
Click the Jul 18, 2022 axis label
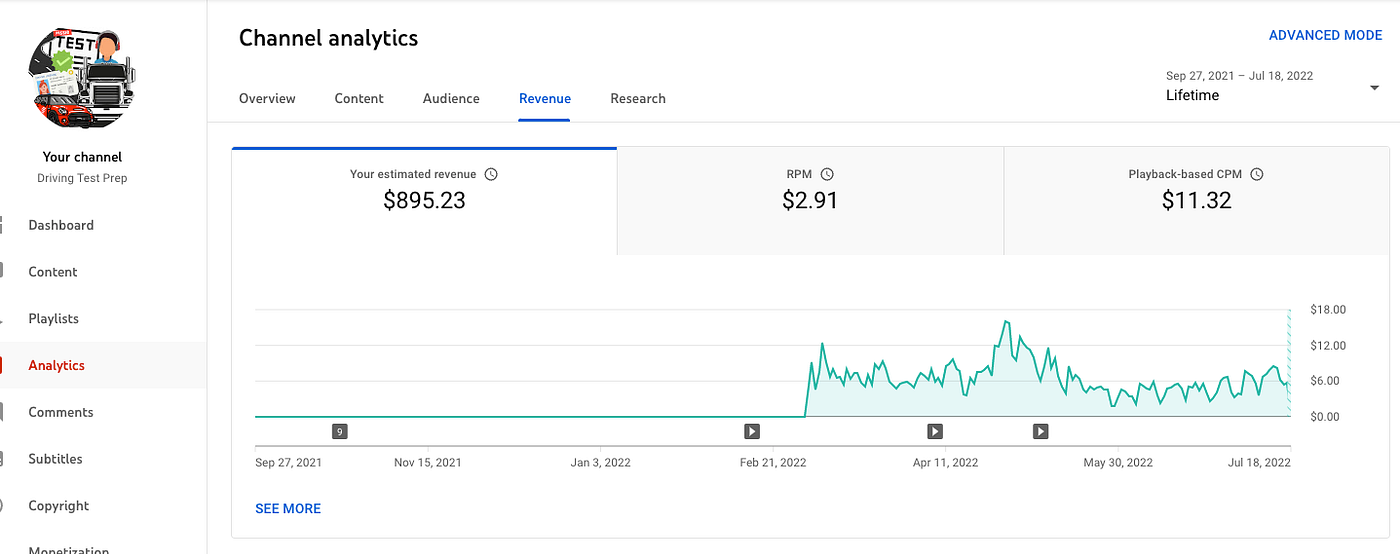click(x=1259, y=463)
